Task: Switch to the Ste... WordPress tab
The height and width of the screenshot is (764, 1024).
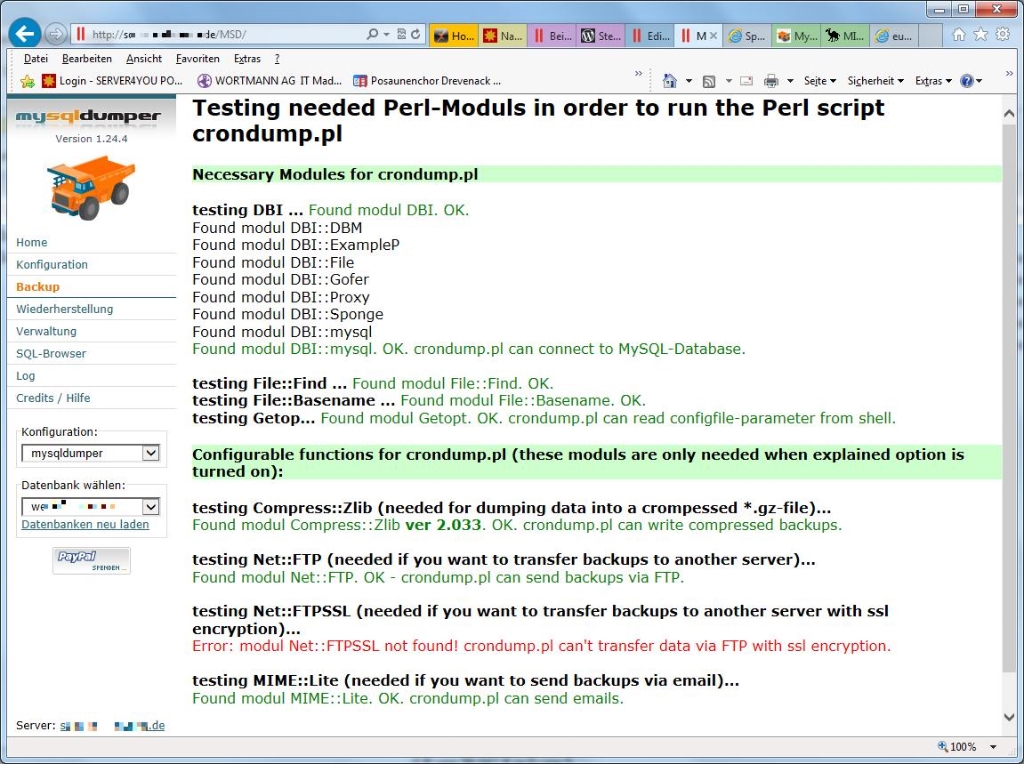Action: (599, 34)
